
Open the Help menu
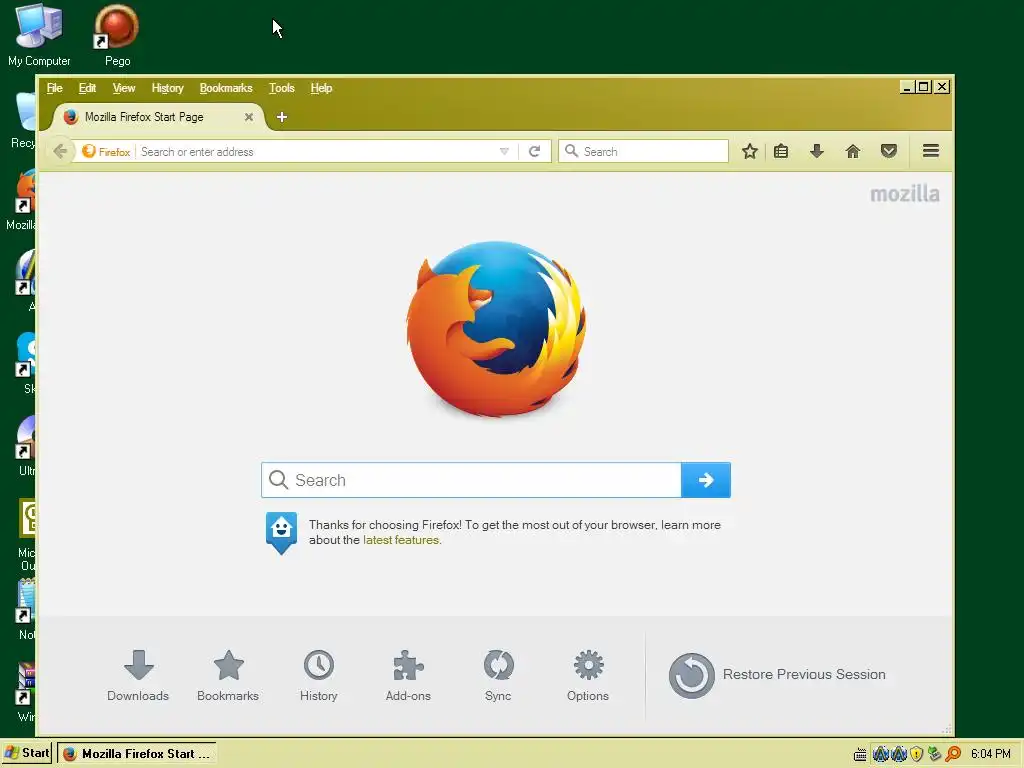coord(321,88)
